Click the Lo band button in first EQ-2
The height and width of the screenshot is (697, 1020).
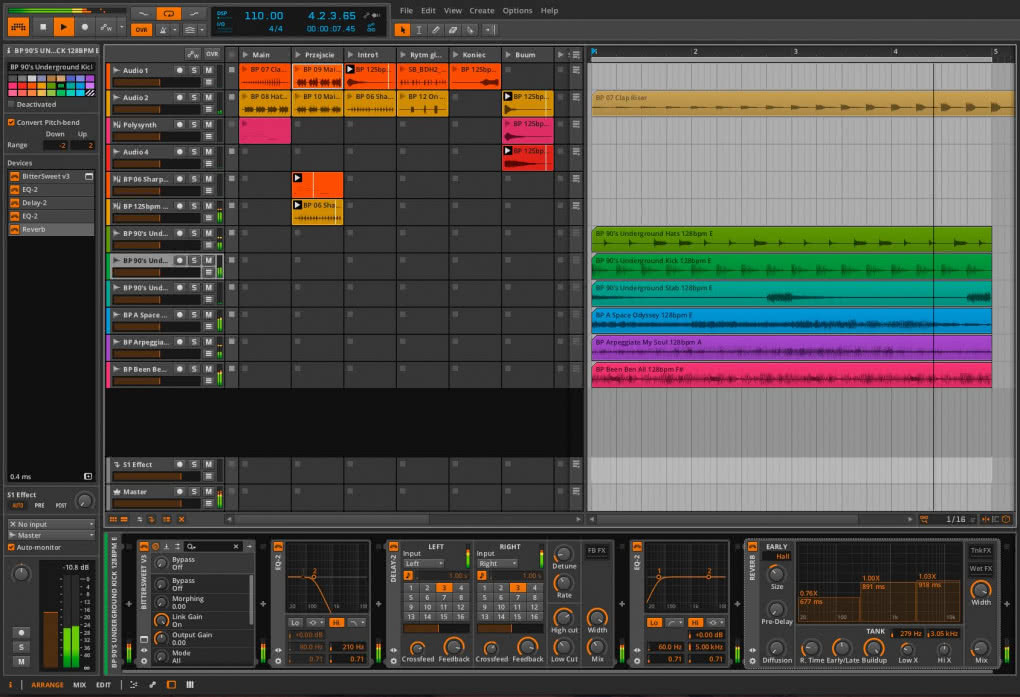(295, 623)
